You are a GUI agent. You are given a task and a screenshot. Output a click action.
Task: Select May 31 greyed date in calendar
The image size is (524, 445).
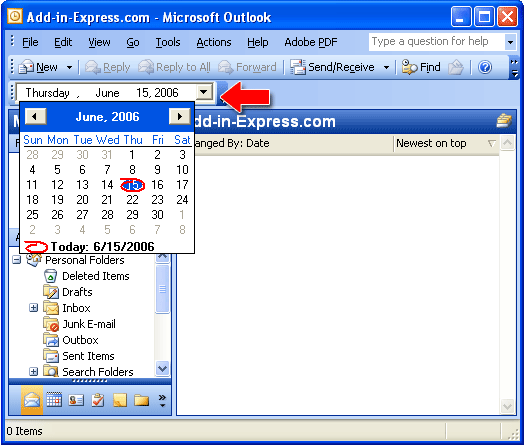[x=107, y=155]
